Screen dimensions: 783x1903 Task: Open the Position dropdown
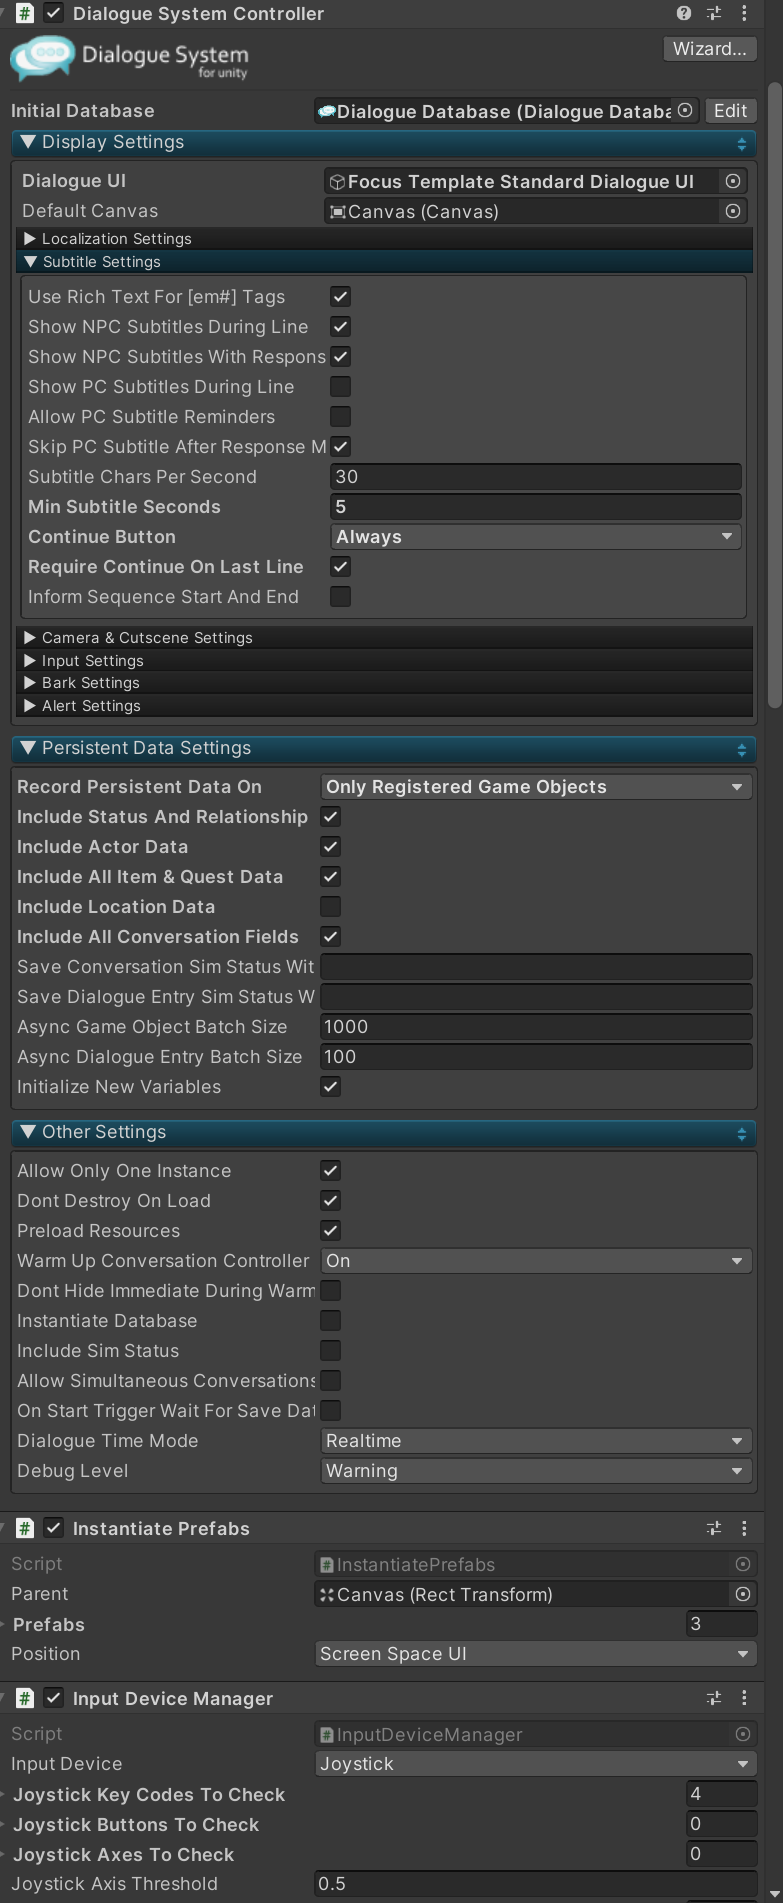pyautogui.click(x=535, y=1654)
